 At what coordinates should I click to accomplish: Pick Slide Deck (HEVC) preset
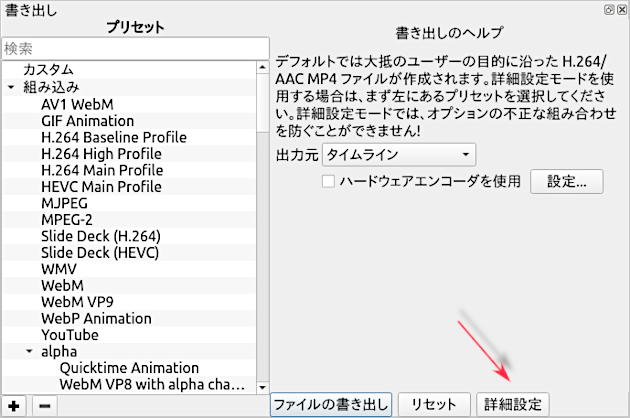[100, 252]
